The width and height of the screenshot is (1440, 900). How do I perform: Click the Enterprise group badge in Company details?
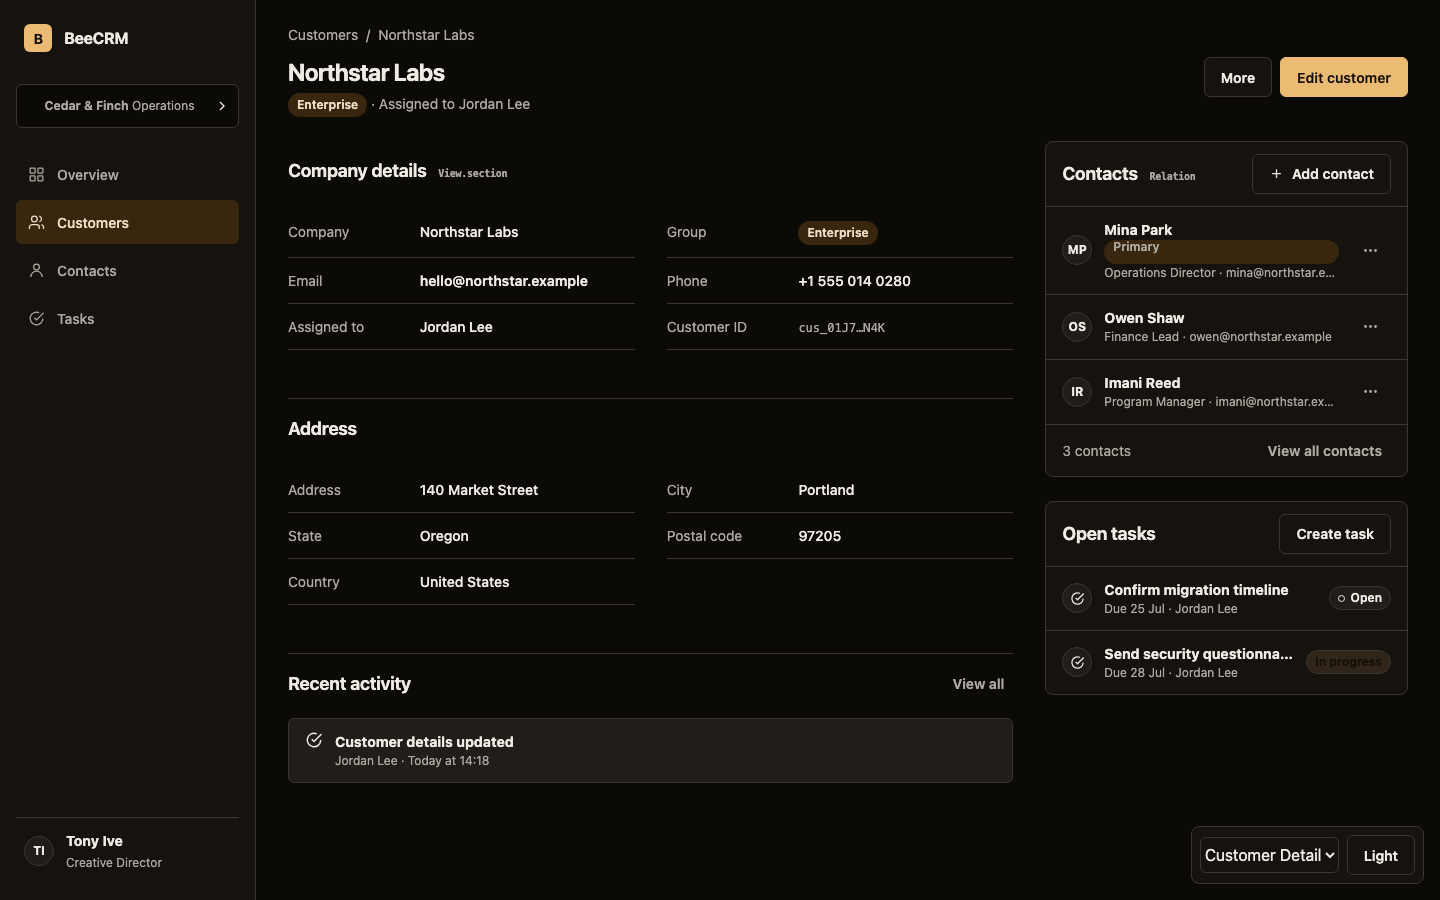838,233
